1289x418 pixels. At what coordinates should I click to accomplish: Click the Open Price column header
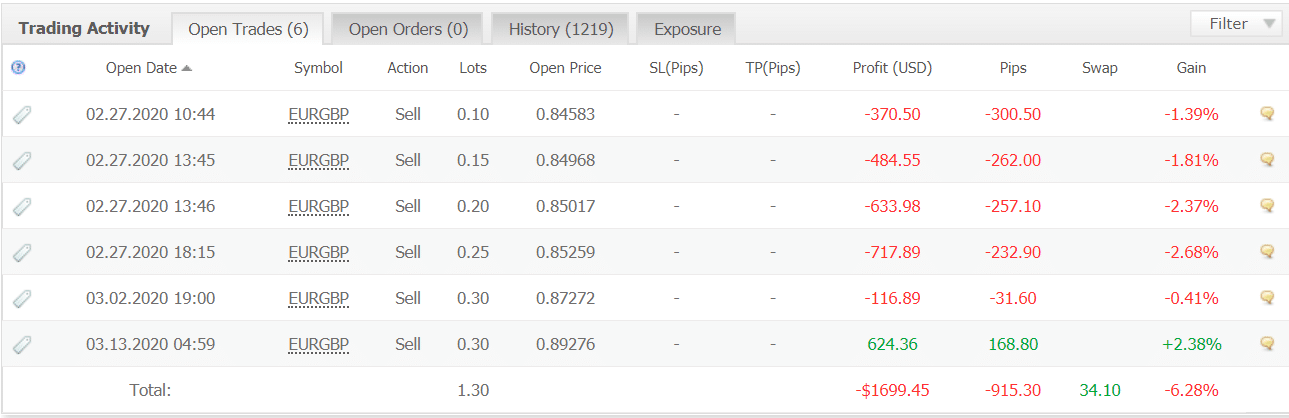pos(565,68)
